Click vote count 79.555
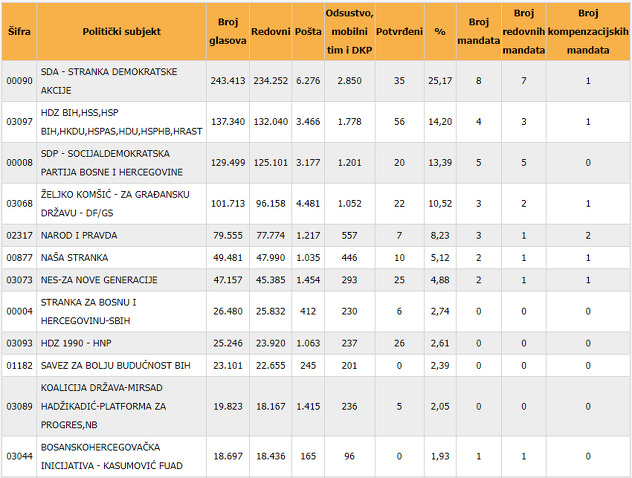Screen dimensions: 632x478 click(228, 235)
